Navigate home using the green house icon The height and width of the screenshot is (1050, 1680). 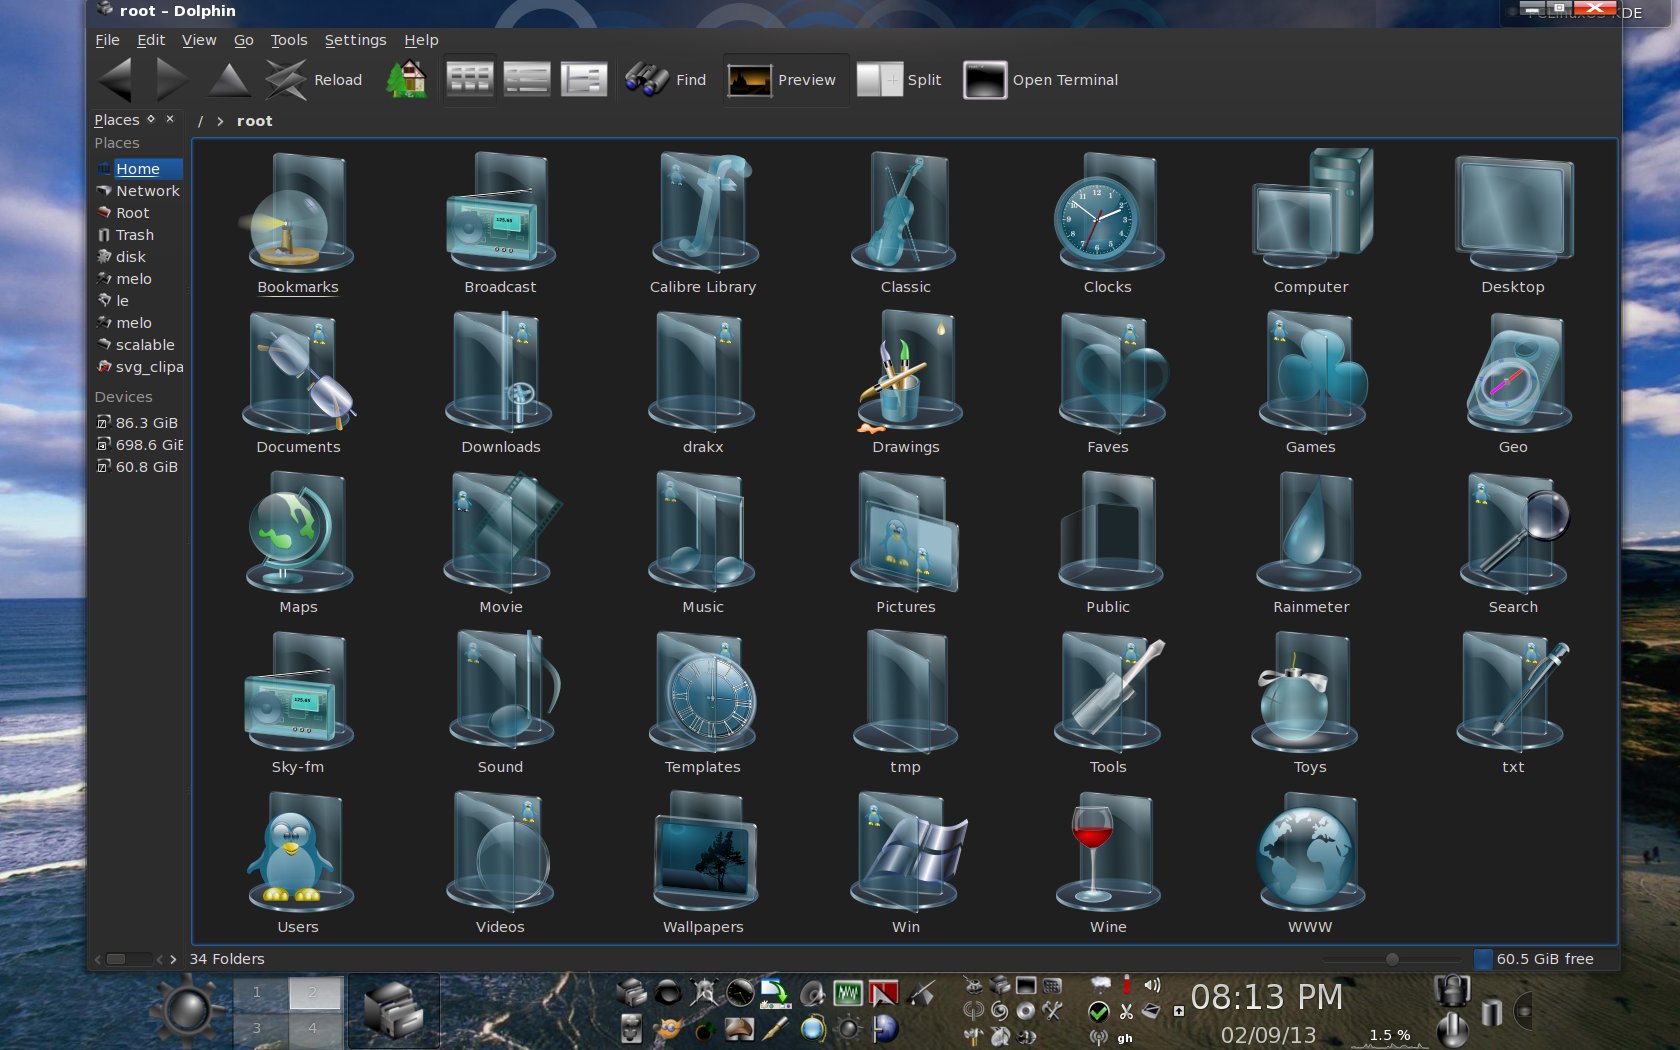coord(405,77)
